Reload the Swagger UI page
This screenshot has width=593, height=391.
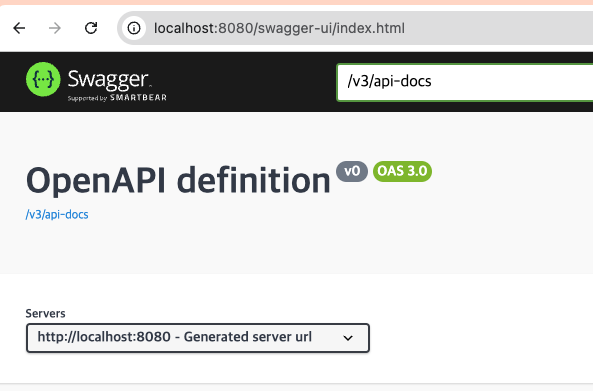pos(91,28)
